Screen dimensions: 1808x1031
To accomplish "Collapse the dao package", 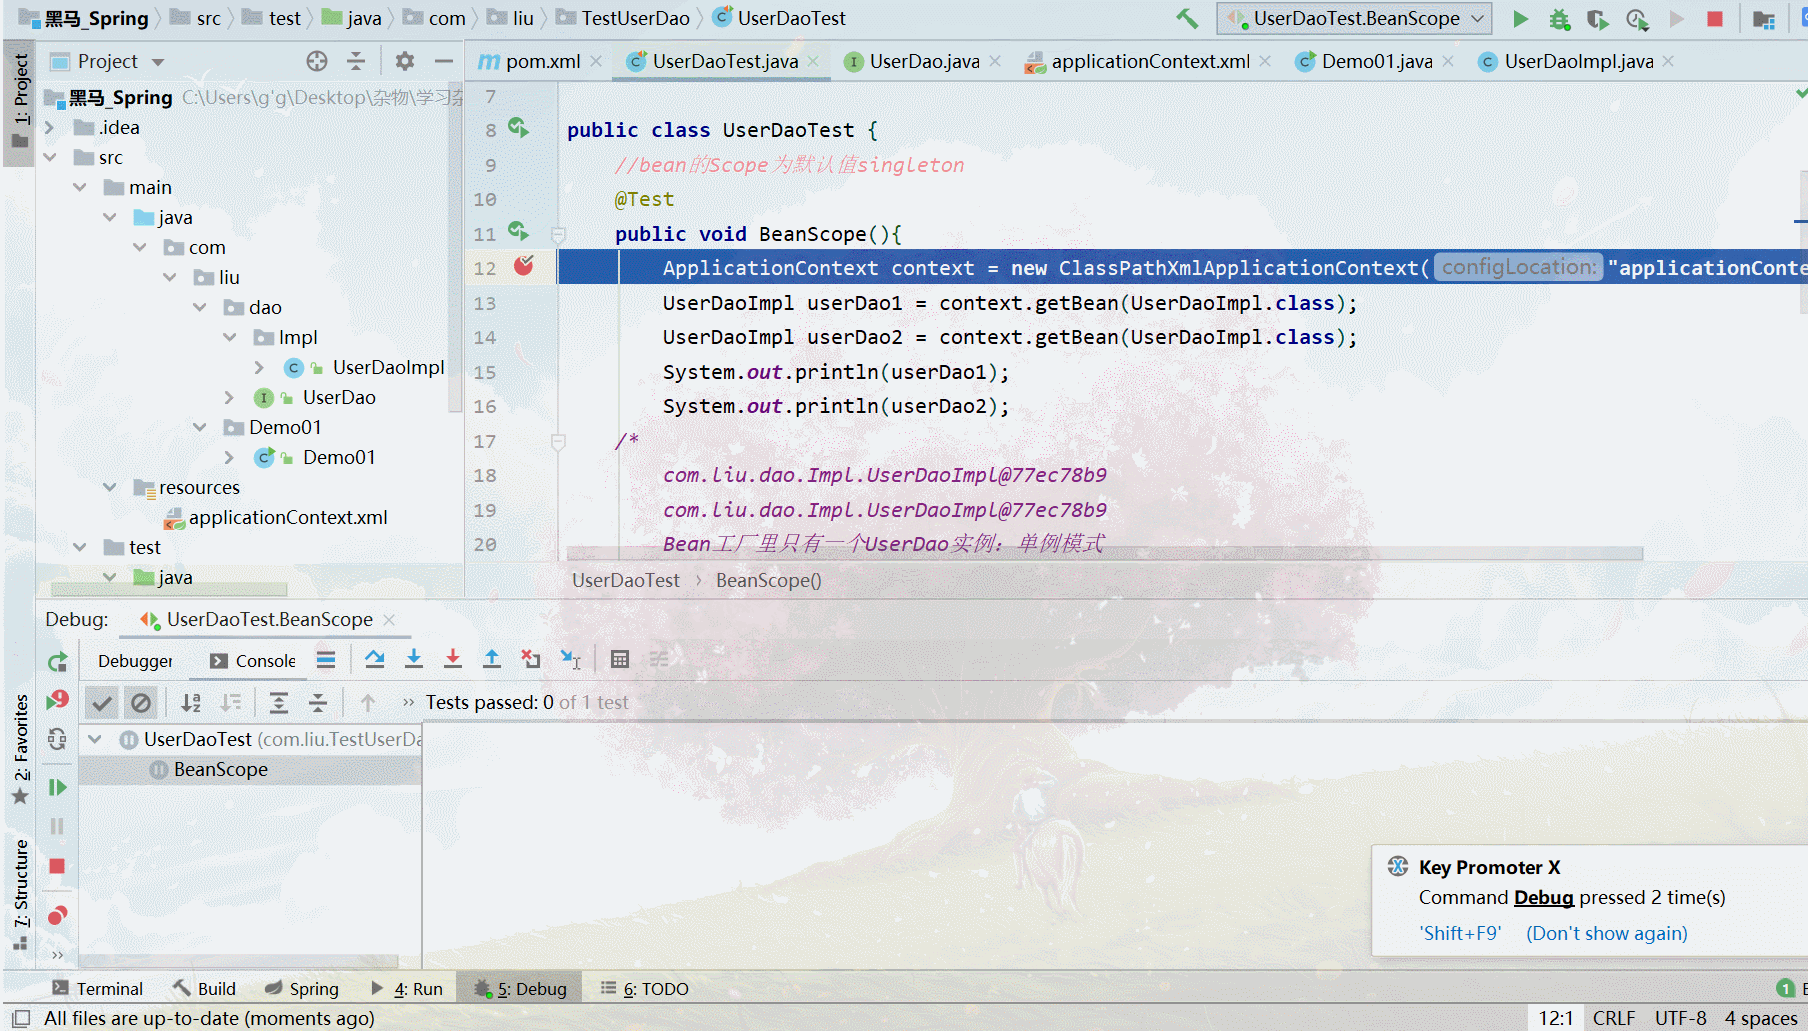I will pos(199,307).
